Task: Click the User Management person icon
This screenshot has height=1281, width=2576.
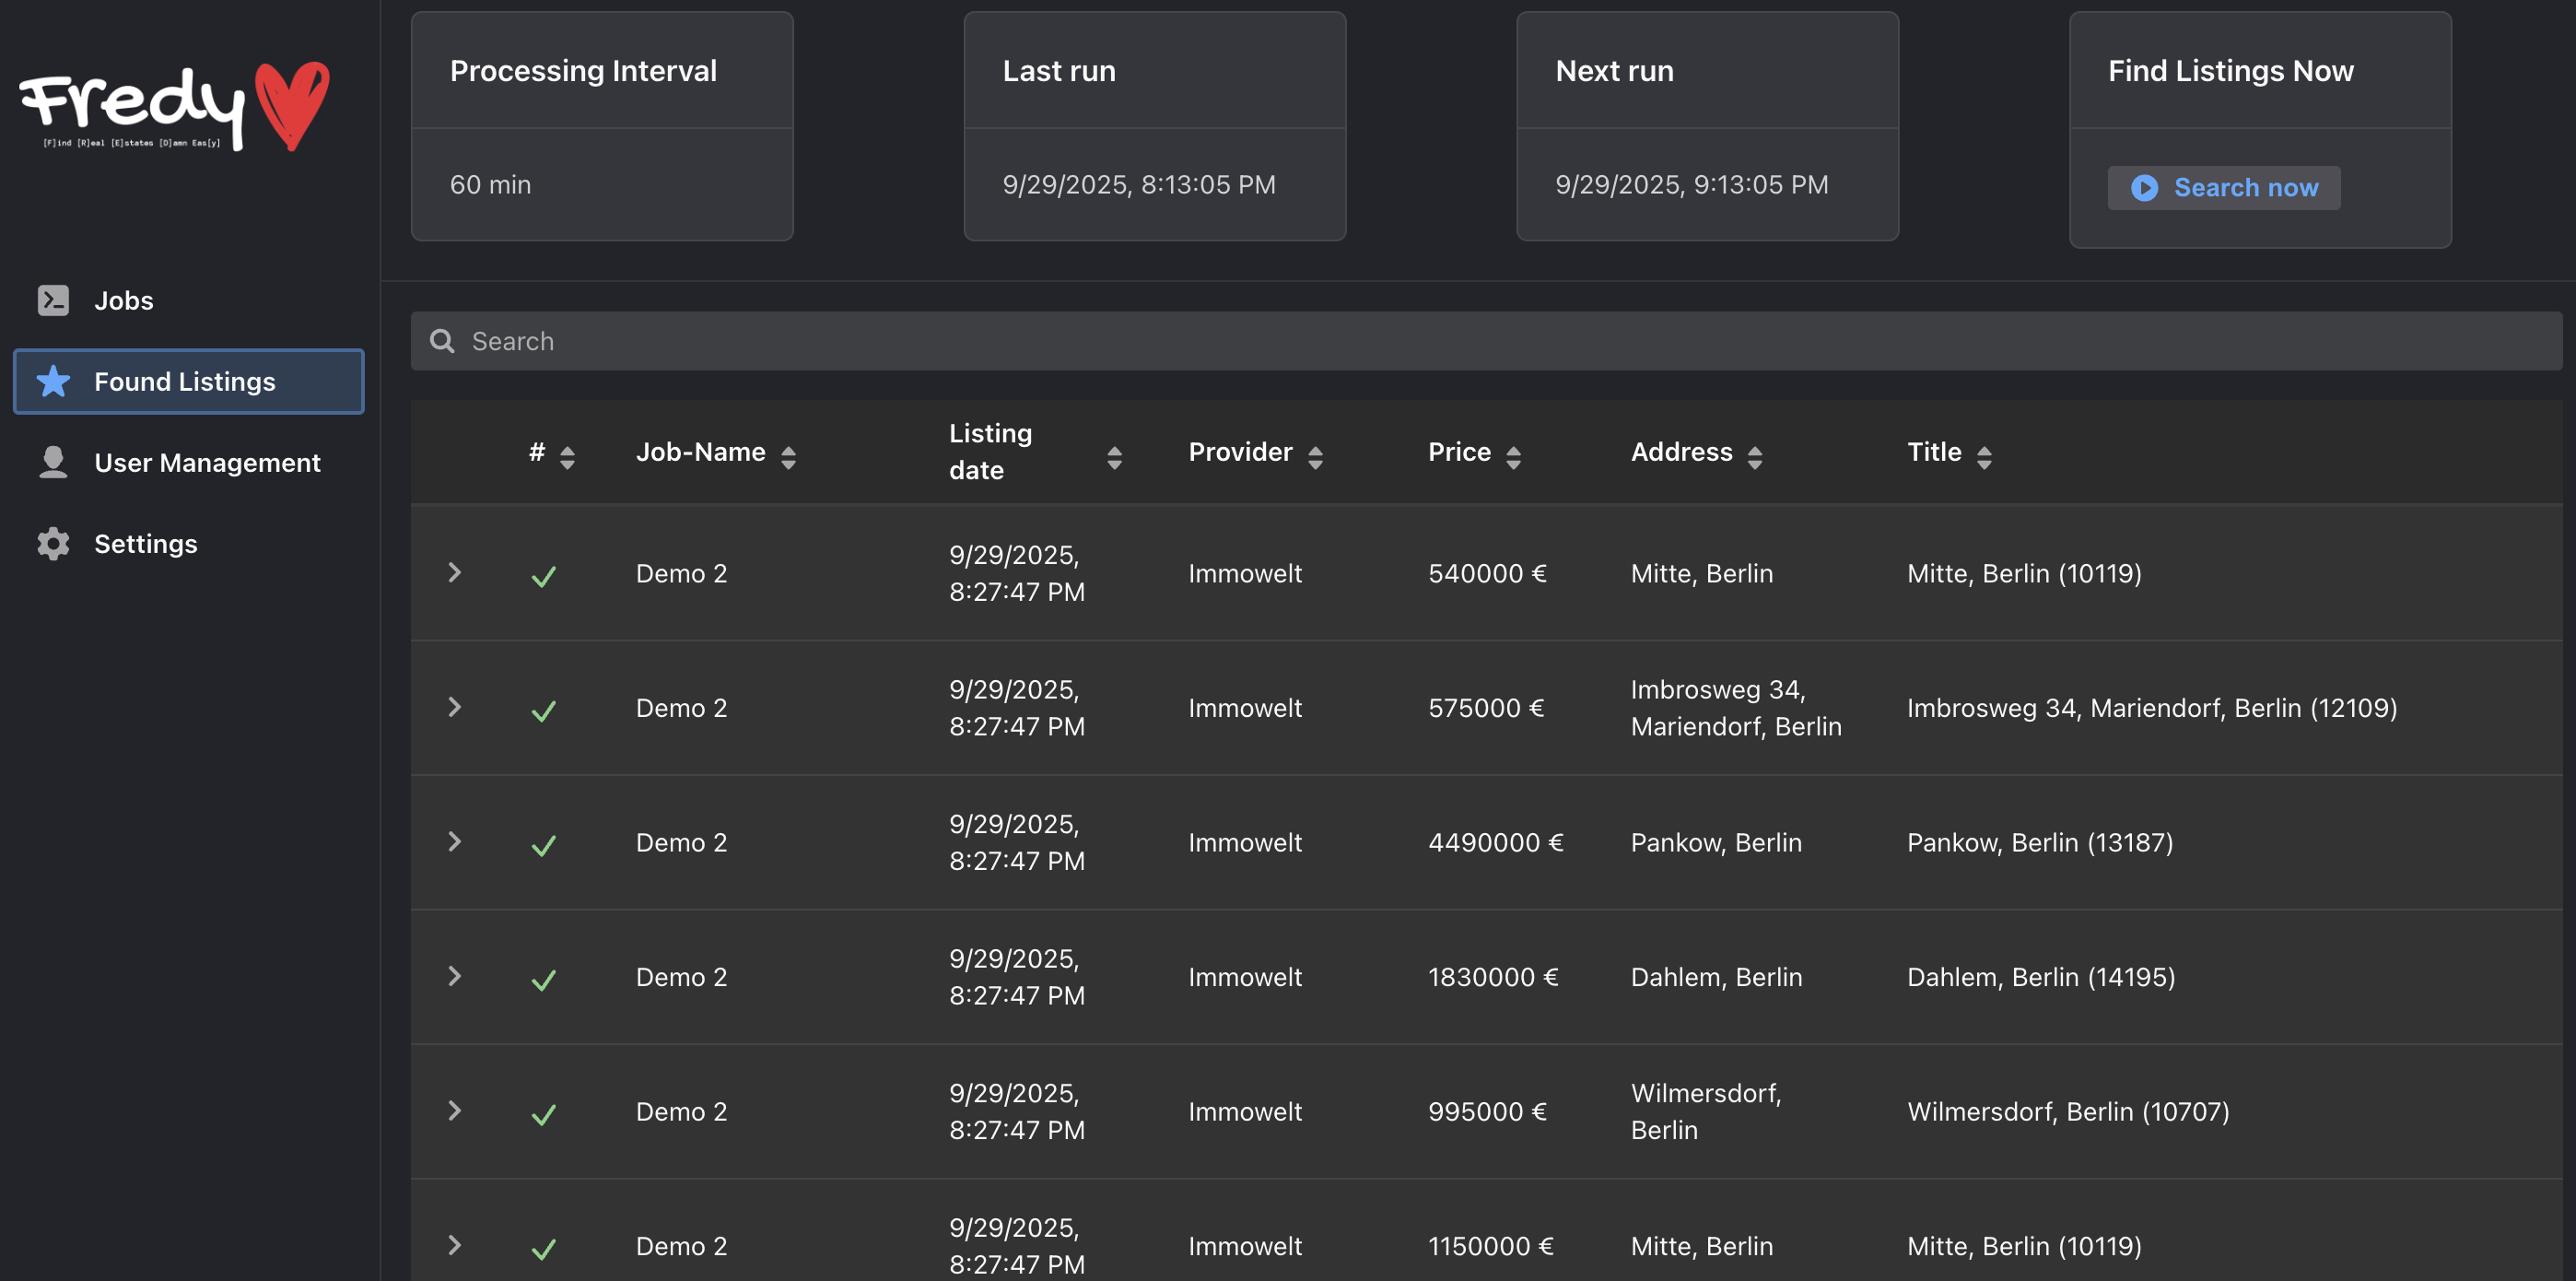Action: point(53,462)
